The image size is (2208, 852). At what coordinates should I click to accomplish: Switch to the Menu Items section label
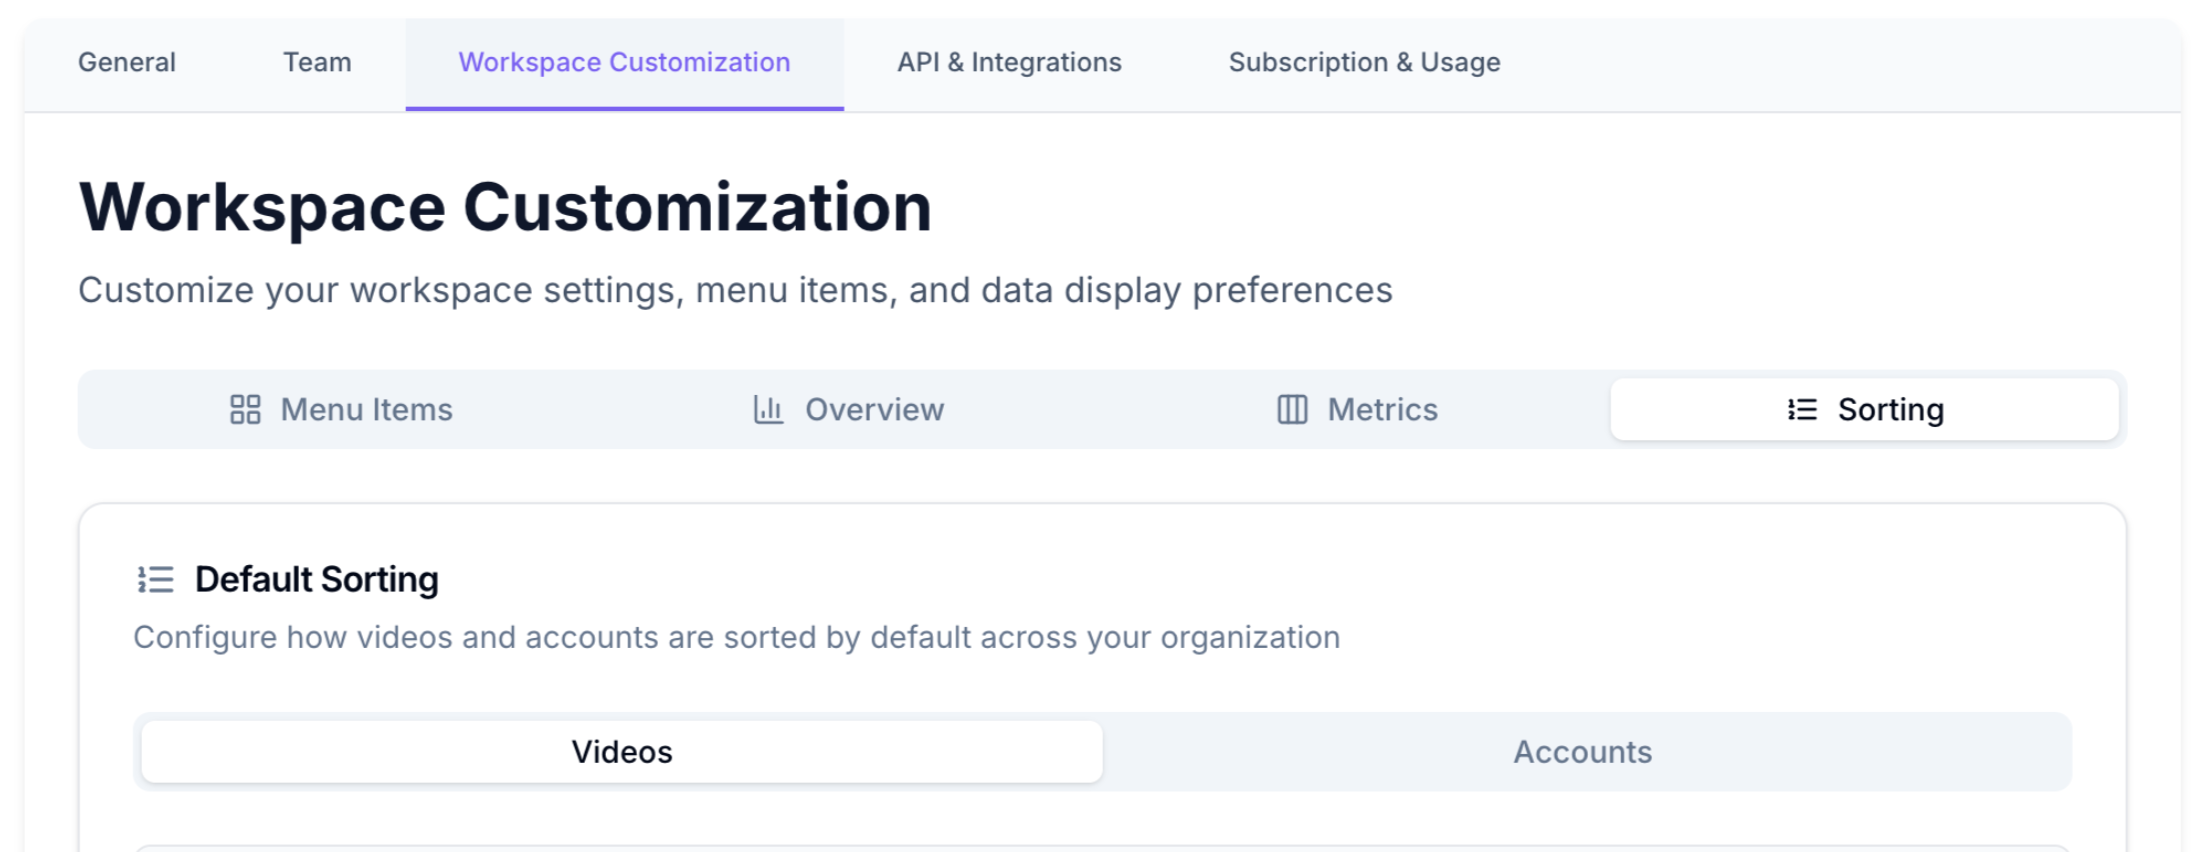point(366,410)
